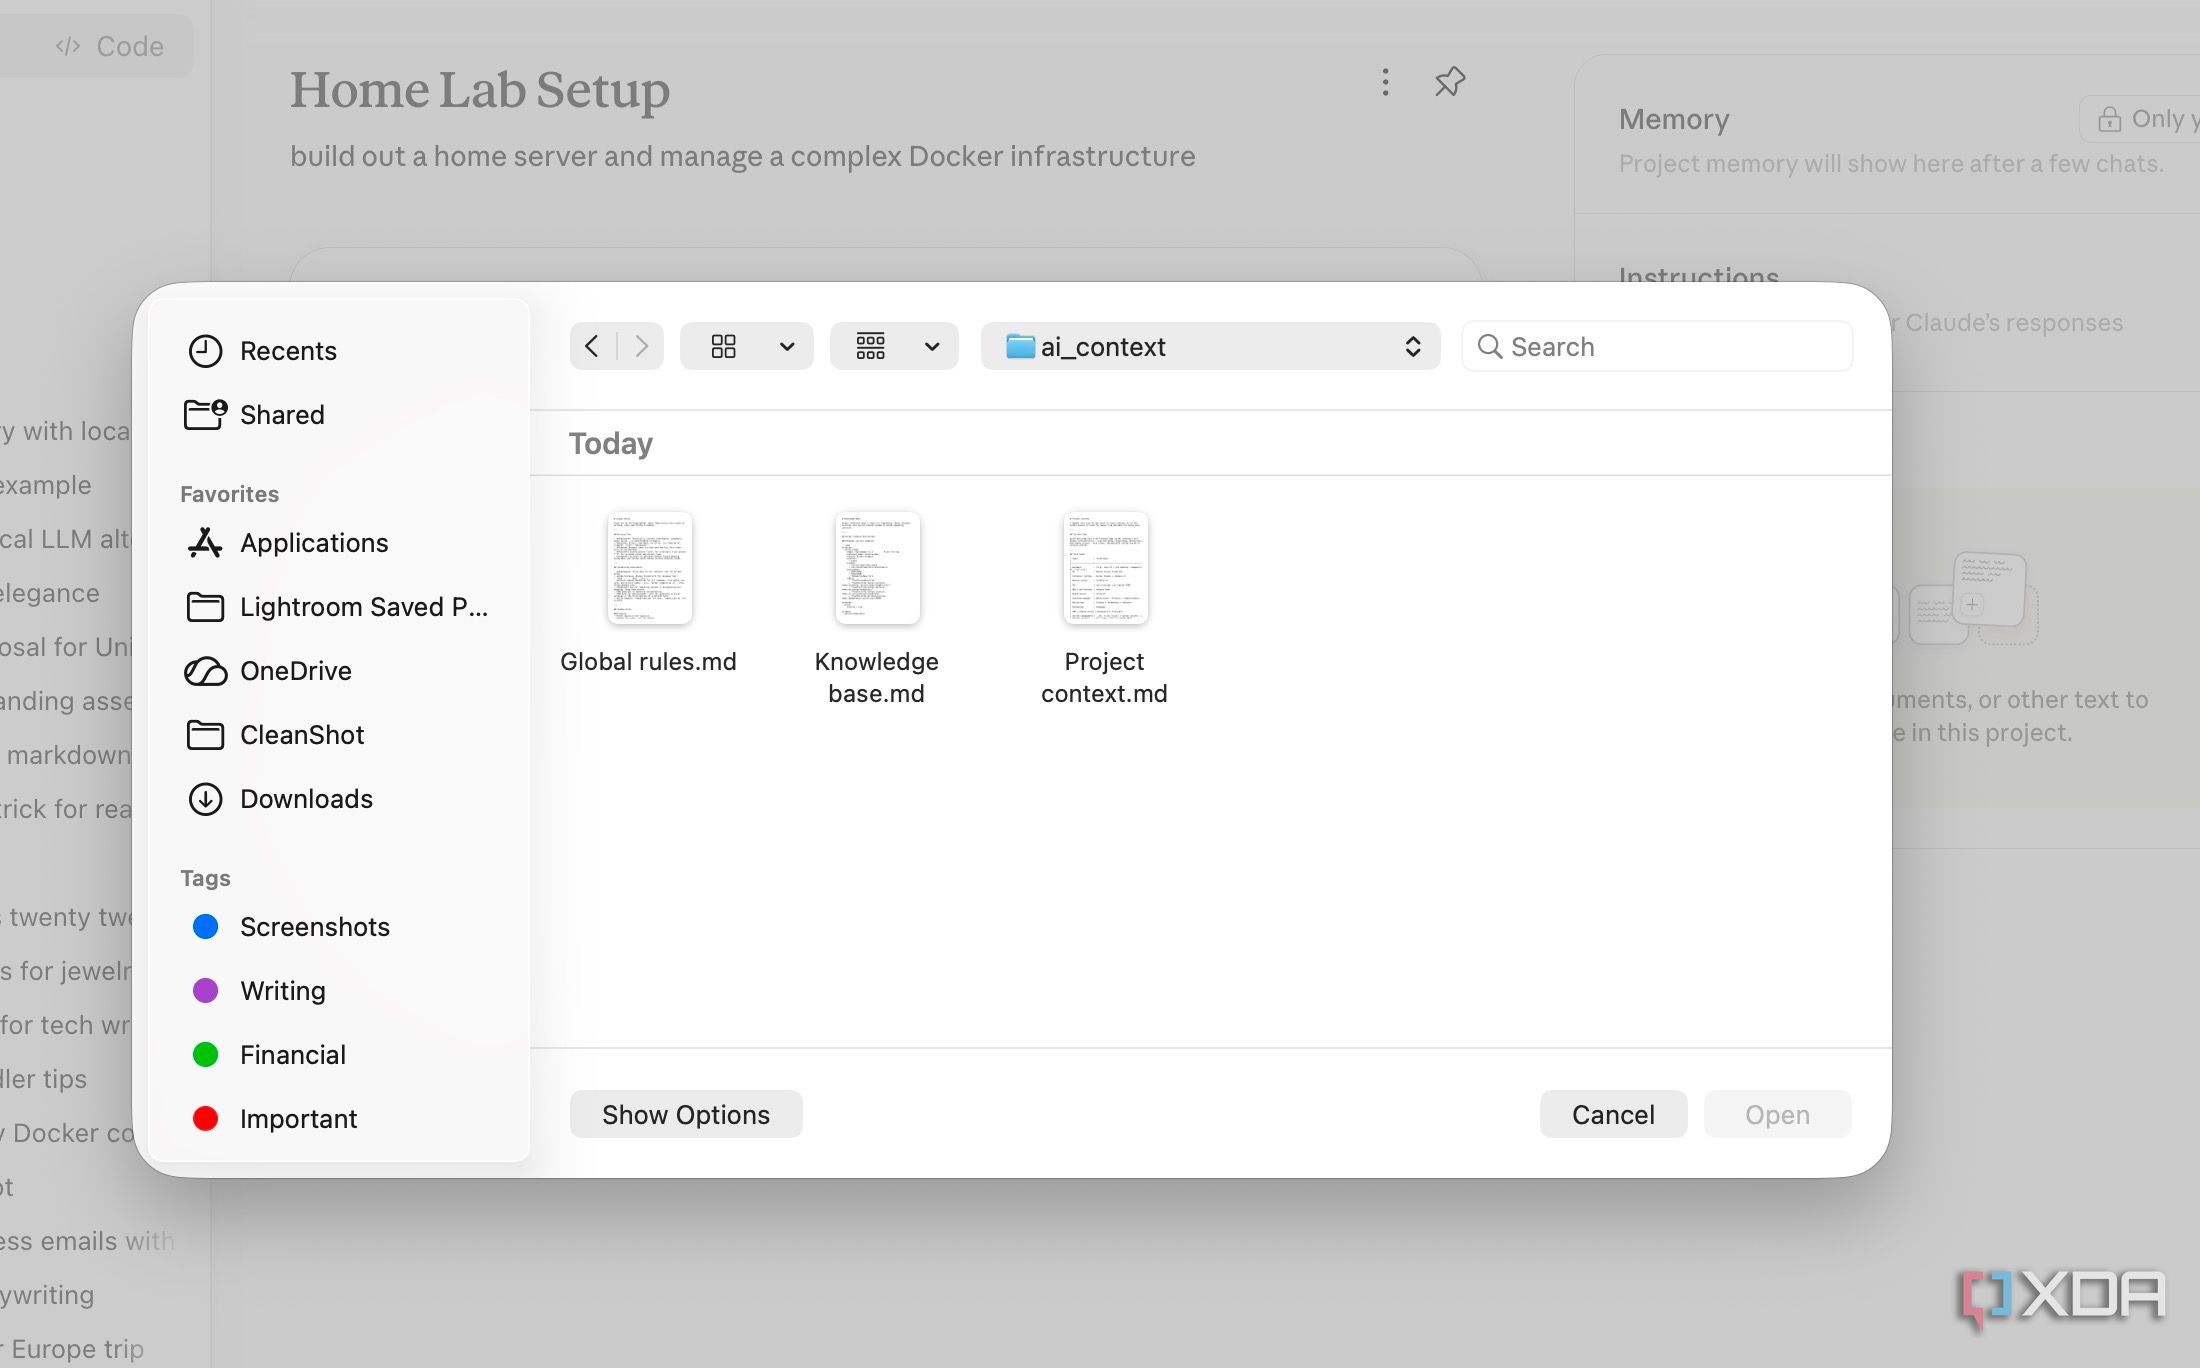The height and width of the screenshot is (1368, 2200).
Task: Cancel the file dialog
Action: coord(1613,1114)
